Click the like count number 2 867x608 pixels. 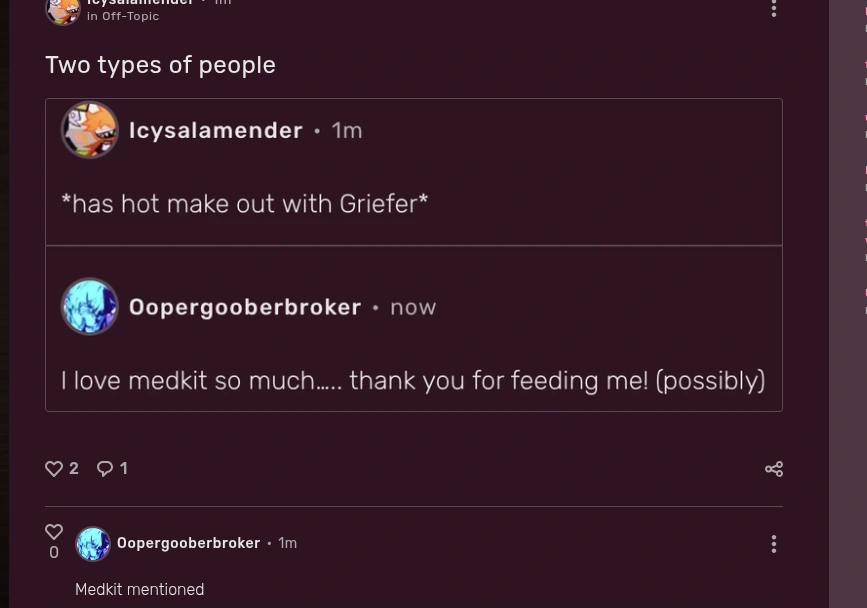pos(73,468)
